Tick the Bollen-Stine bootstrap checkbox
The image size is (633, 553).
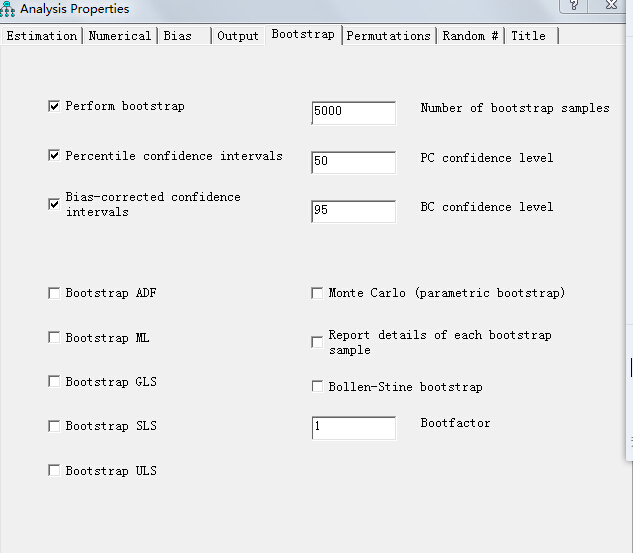317,387
